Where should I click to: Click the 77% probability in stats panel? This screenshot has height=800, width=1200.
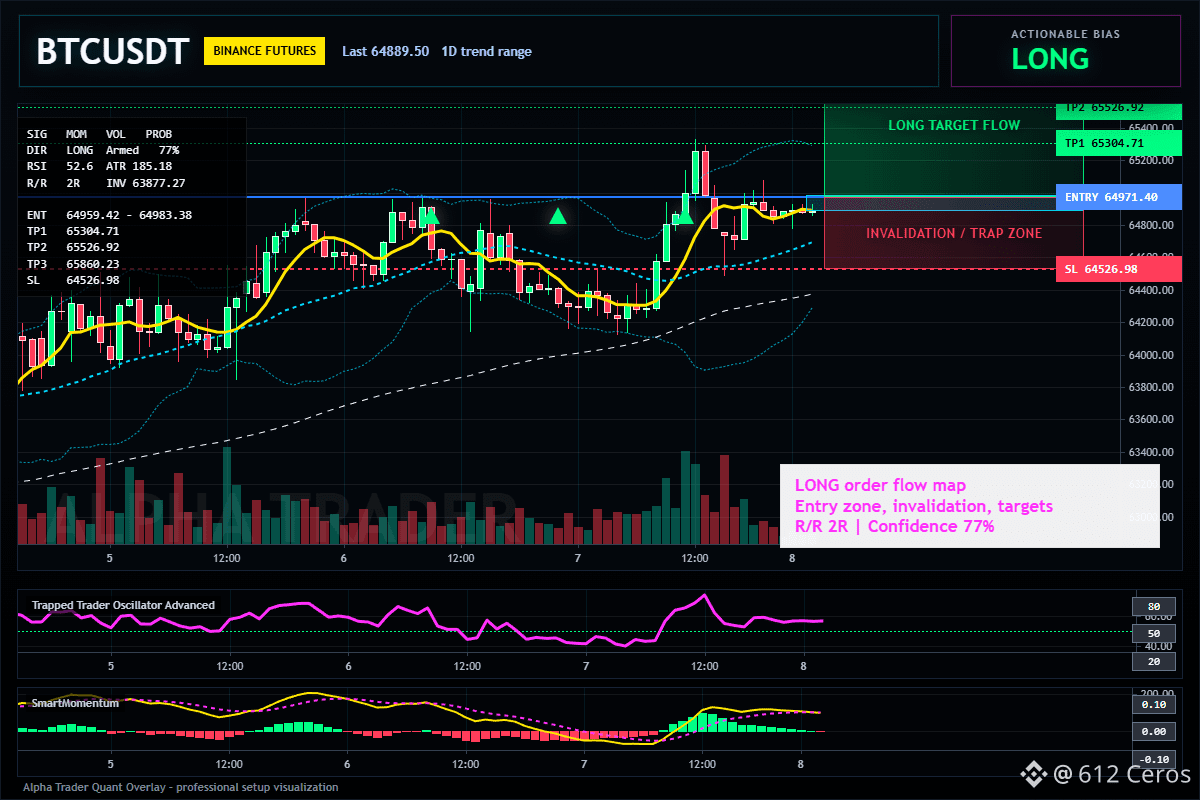169,149
